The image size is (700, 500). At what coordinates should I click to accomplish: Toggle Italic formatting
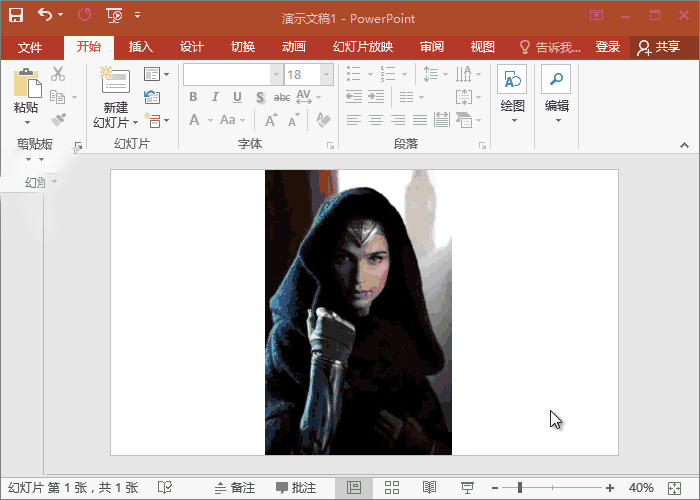[215, 97]
